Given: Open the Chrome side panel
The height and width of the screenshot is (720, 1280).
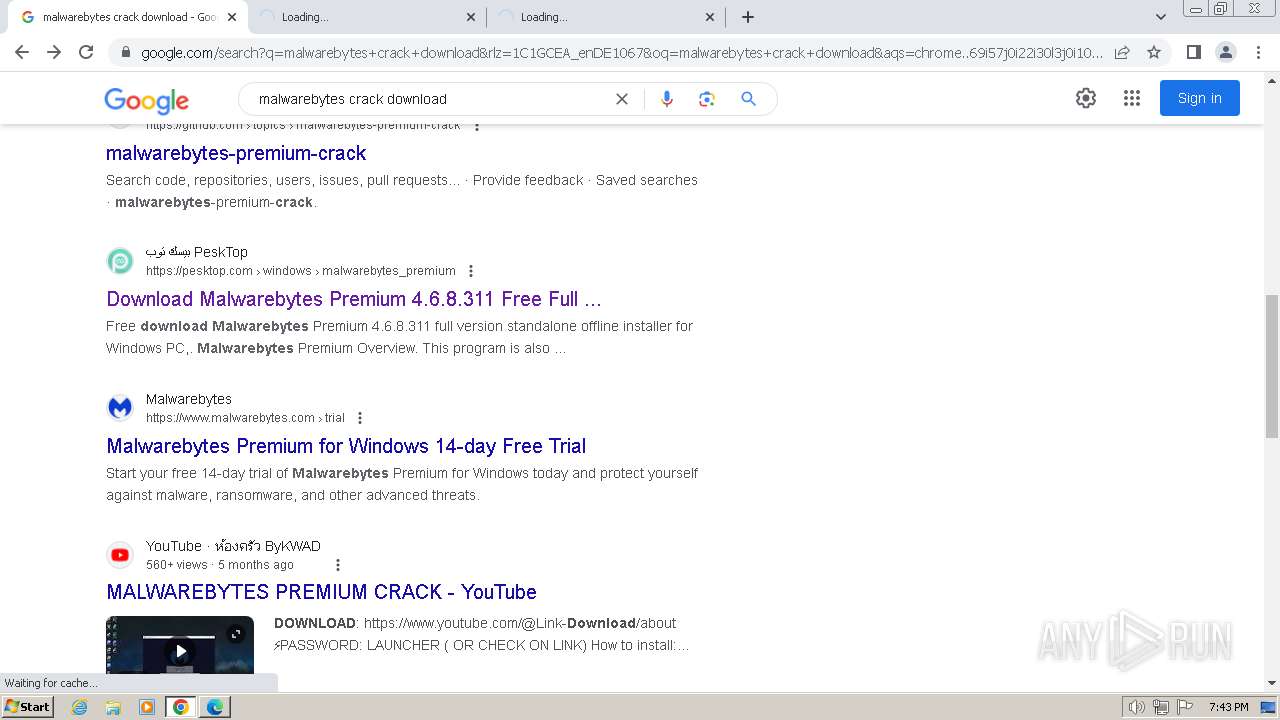Looking at the screenshot, I should click(x=1193, y=52).
